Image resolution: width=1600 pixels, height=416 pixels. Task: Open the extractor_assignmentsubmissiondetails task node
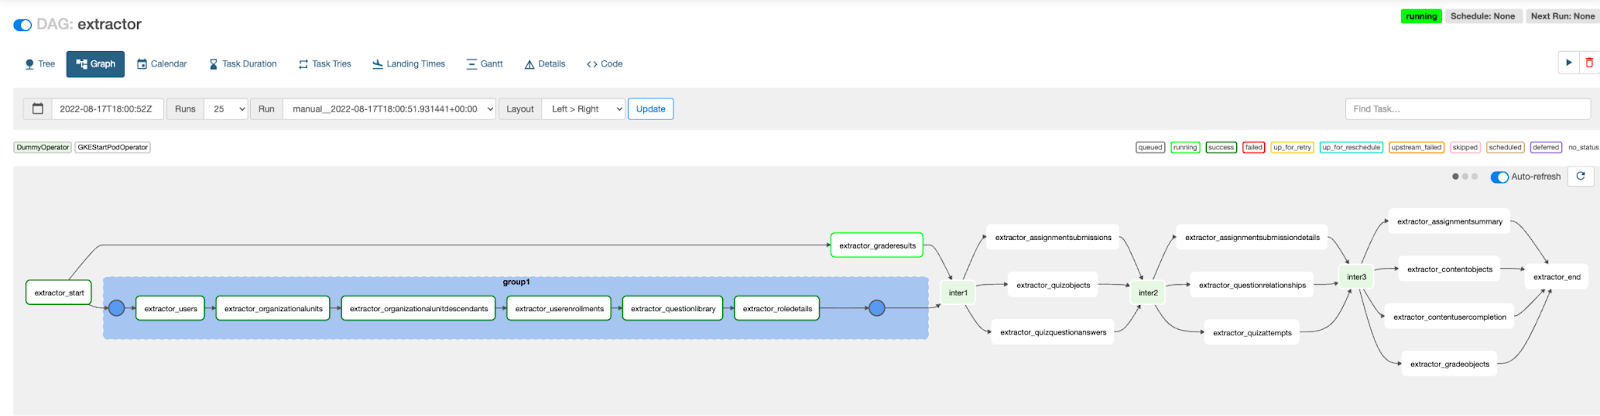click(1252, 238)
